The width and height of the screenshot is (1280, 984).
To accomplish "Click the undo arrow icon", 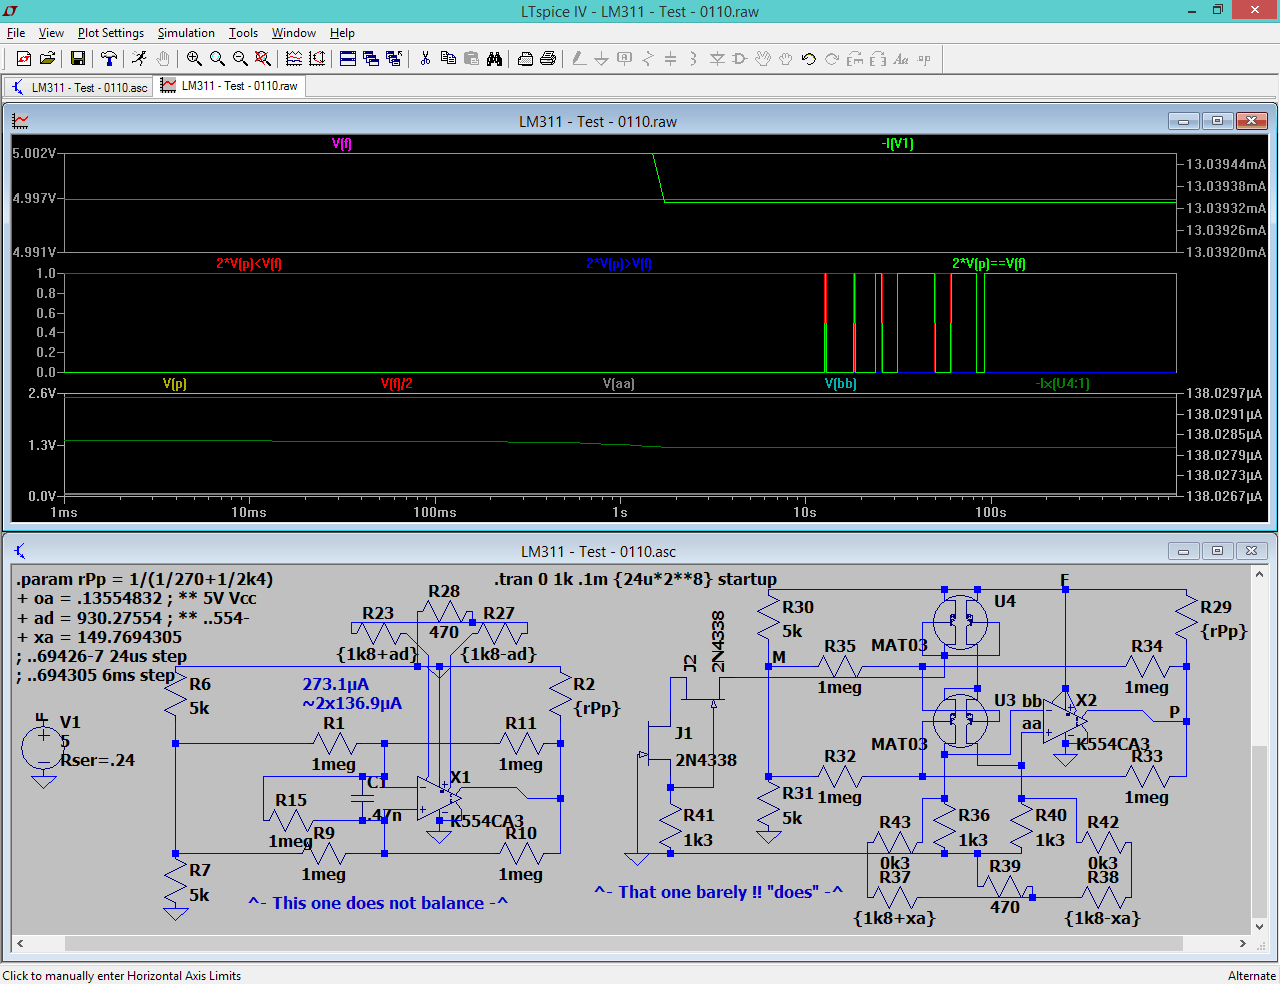I will click(809, 59).
